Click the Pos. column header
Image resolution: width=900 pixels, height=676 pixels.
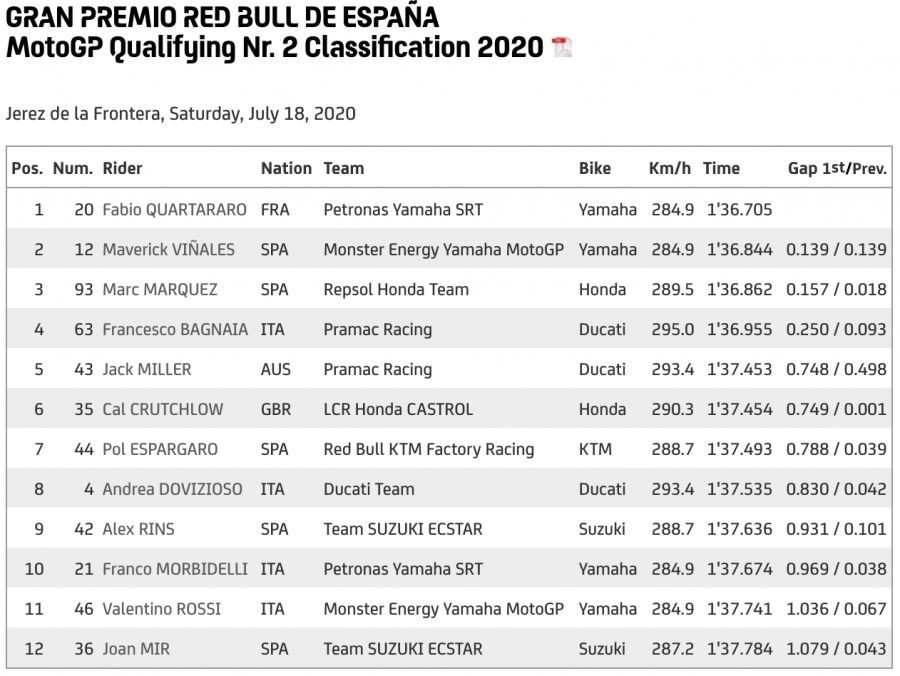(x=27, y=168)
